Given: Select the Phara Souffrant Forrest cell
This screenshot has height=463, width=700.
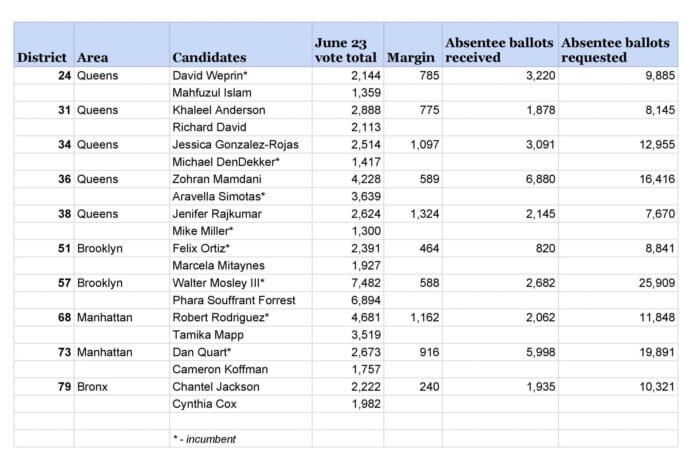Looking at the screenshot, I should click(241, 300).
